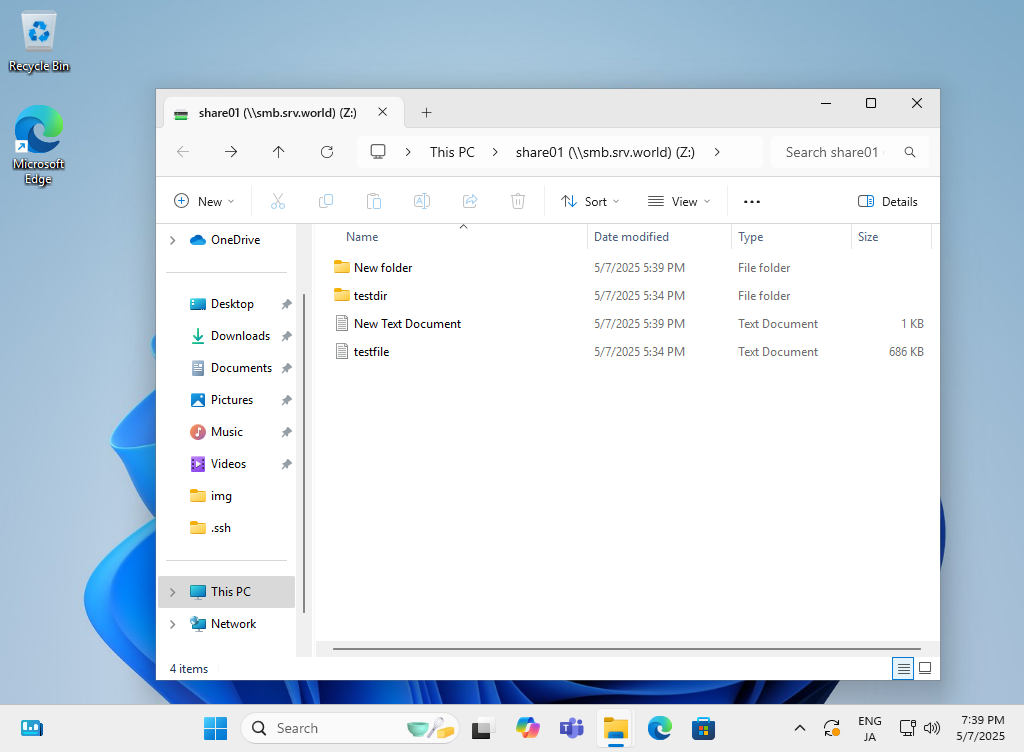Click File Explorer taskbar icon

(615, 728)
